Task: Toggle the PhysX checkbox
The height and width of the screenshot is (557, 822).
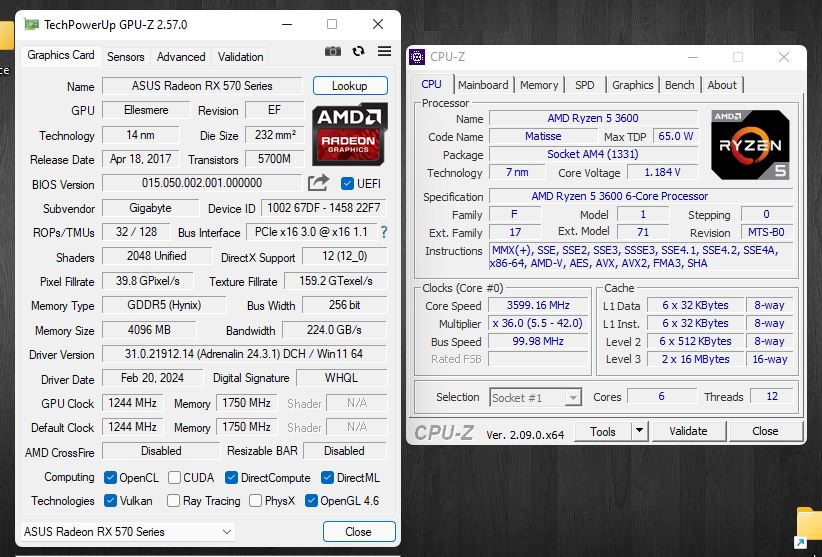Action: tap(255, 500)
